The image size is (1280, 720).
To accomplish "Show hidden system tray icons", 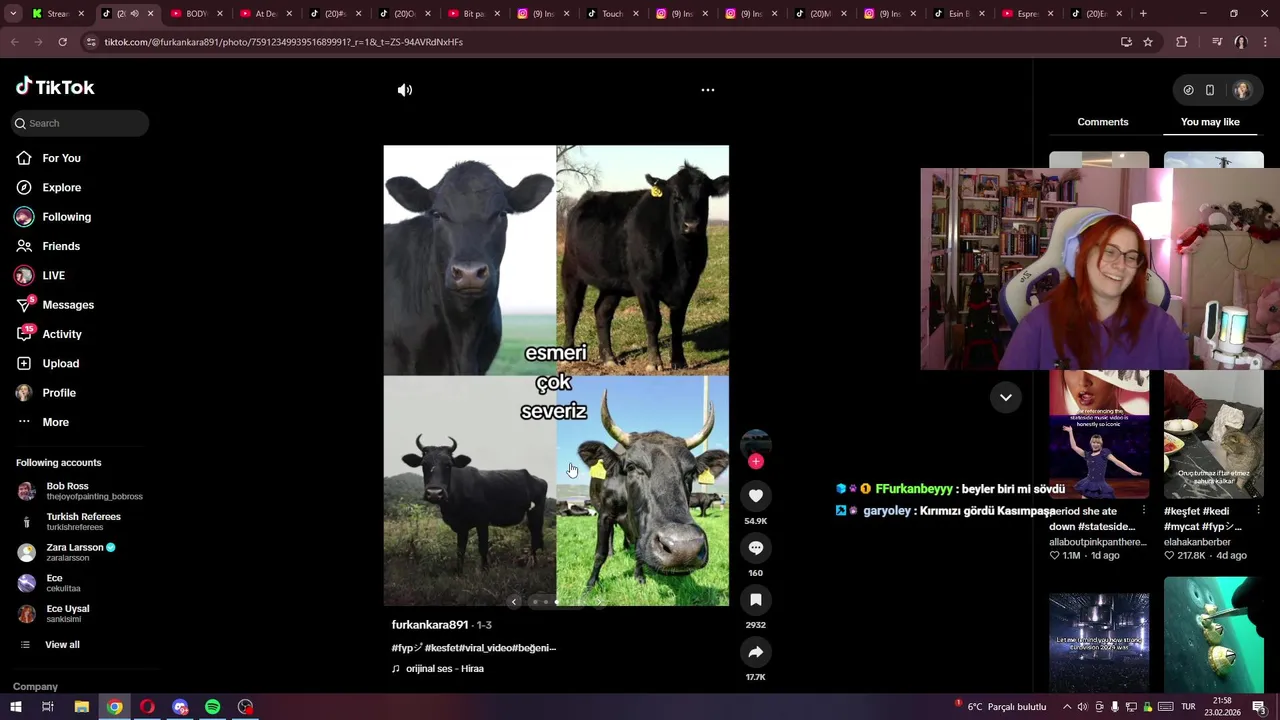I will [1066, 707].
